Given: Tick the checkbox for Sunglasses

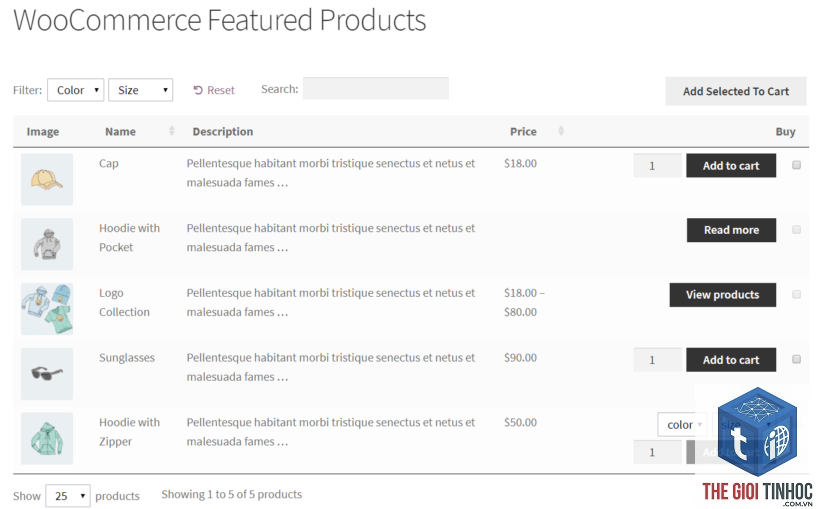Looking at the screenshot, I should click(796, 359).
